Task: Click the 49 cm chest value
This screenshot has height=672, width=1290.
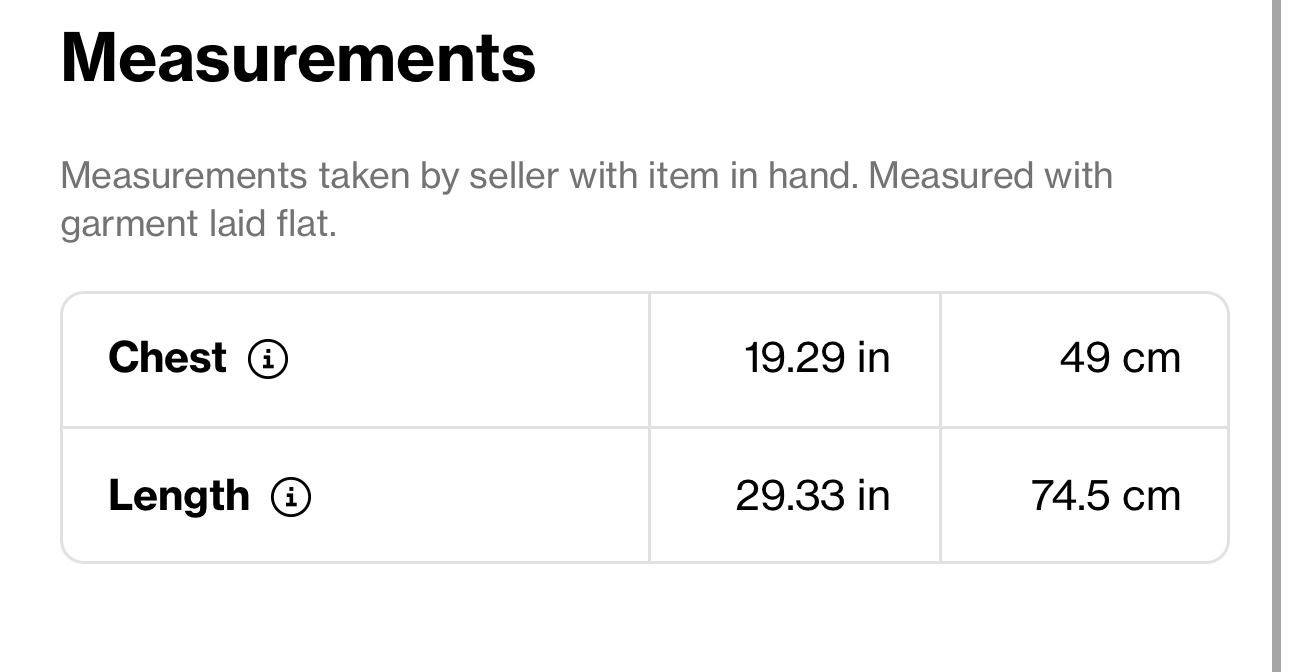Action: click(1120, 357)
